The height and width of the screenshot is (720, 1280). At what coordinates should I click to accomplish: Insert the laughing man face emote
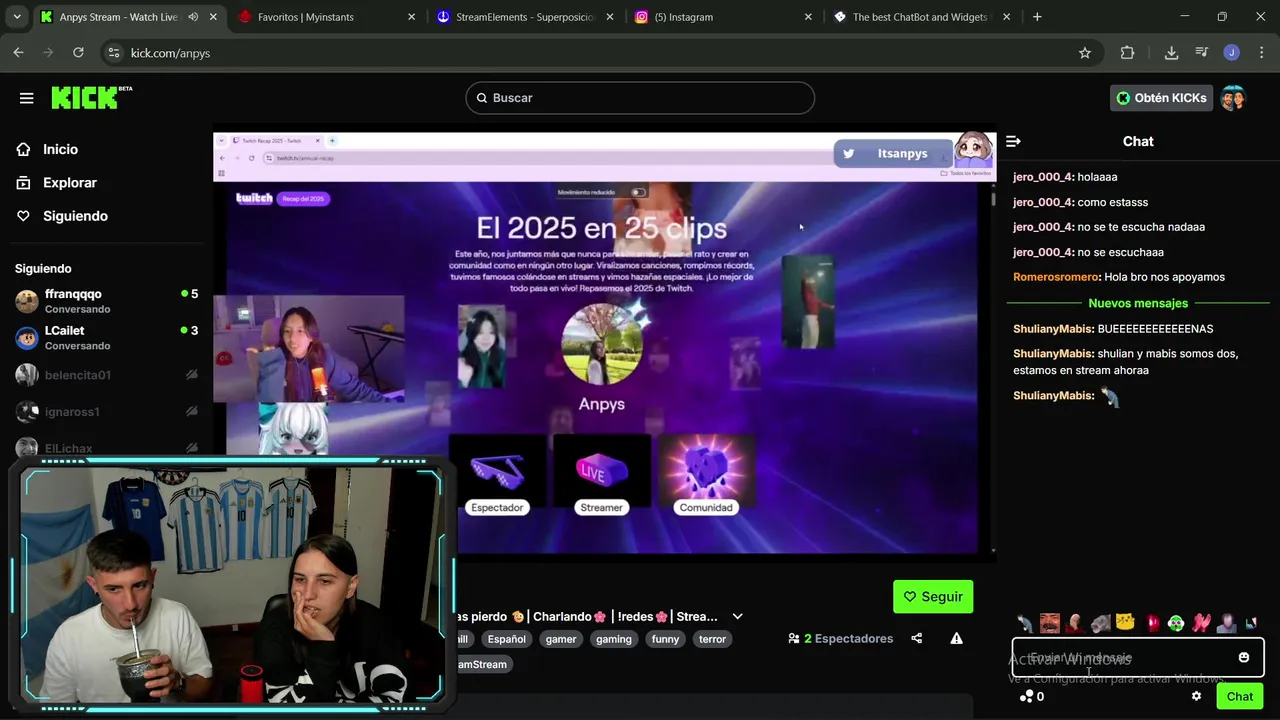[x=1049, y=623]
